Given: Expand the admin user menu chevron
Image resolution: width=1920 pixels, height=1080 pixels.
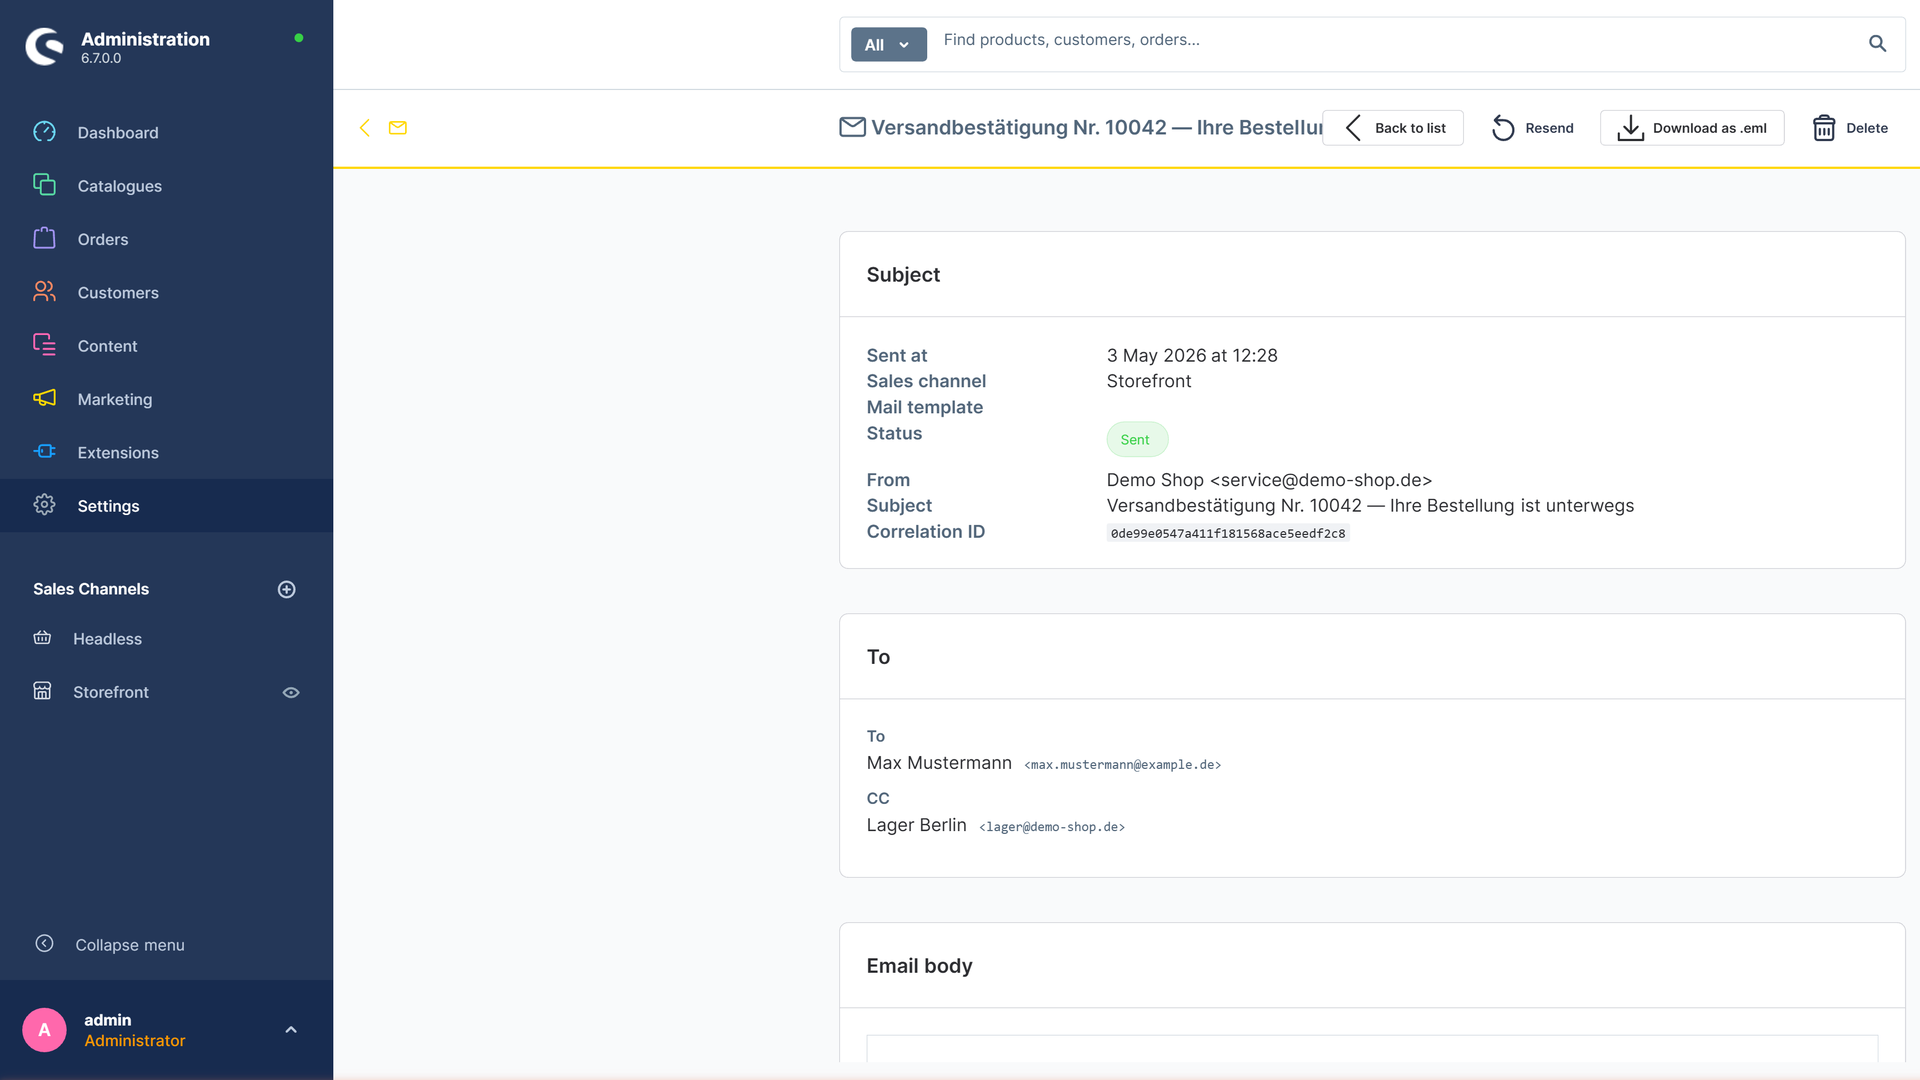Looking at the screenshot, I should [291, 1030].
